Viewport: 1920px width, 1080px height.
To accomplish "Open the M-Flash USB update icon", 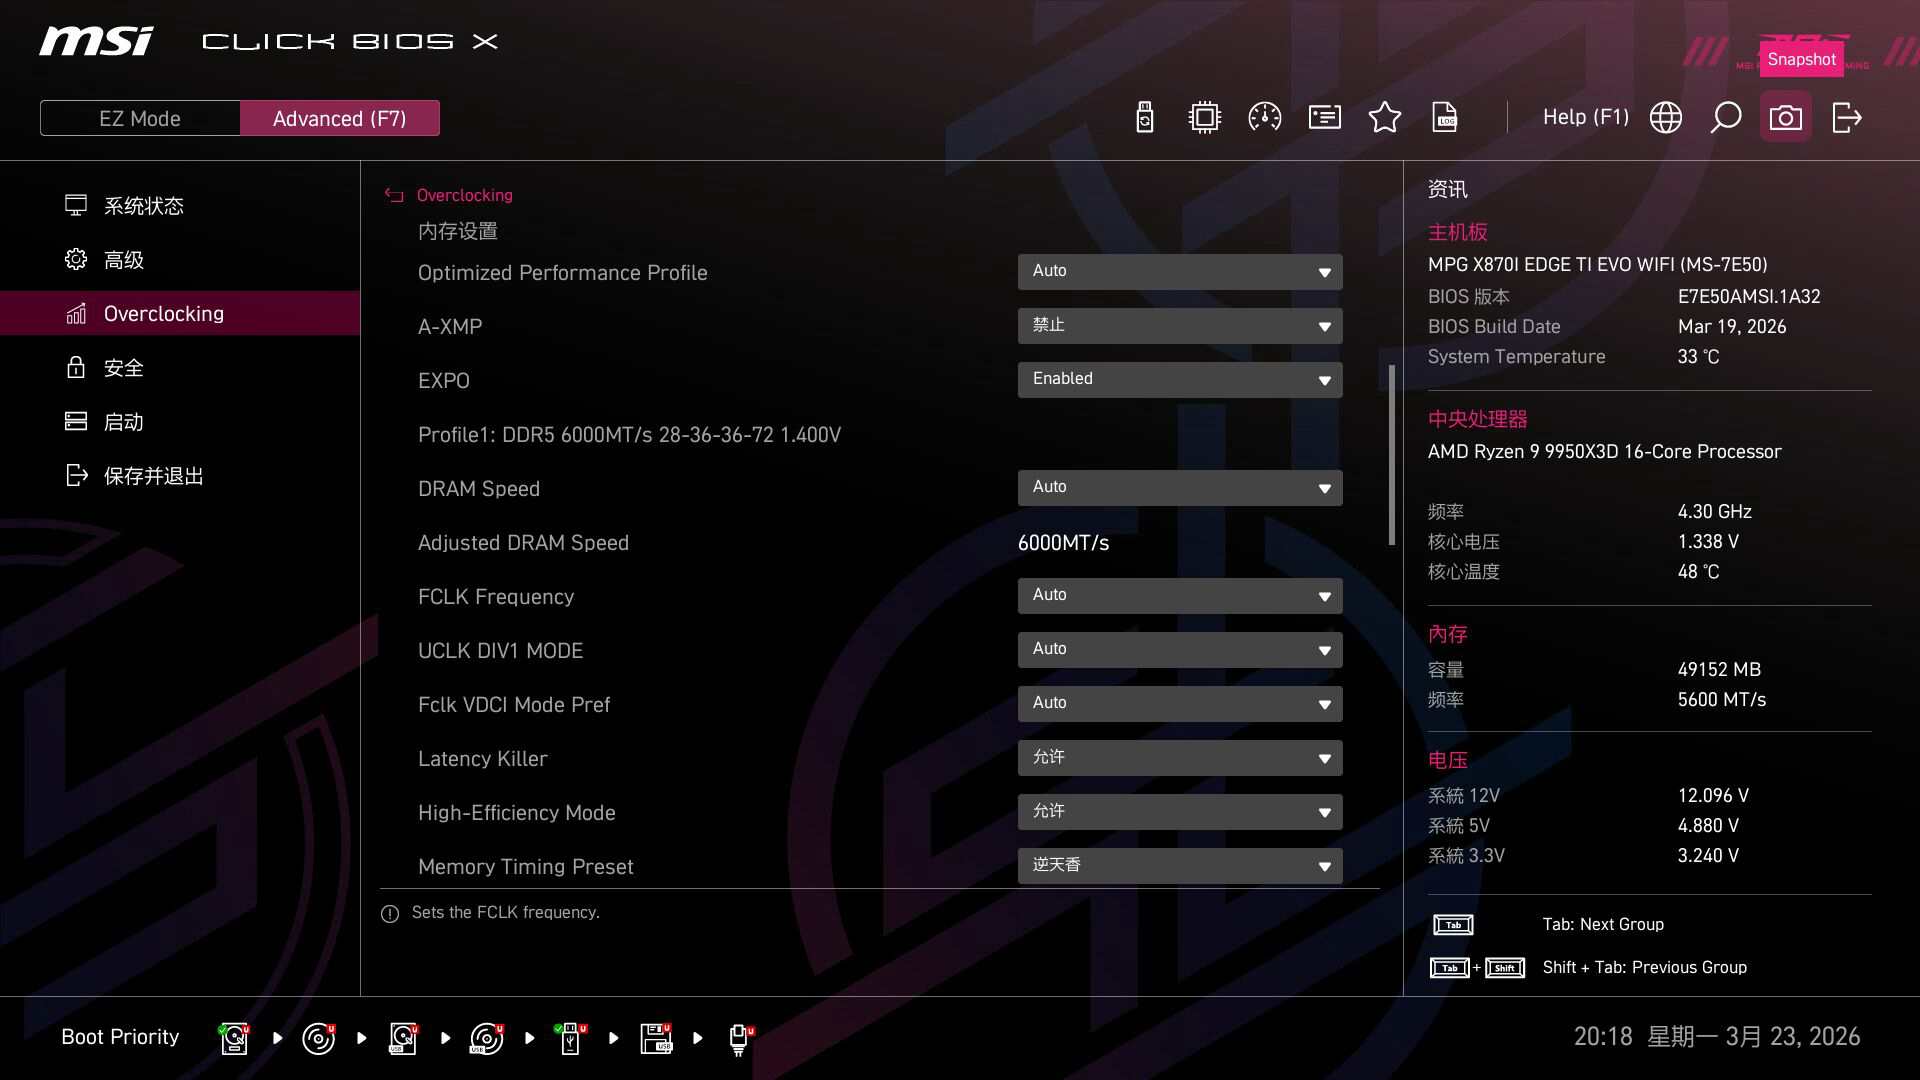I will (x=1145, y=118).
